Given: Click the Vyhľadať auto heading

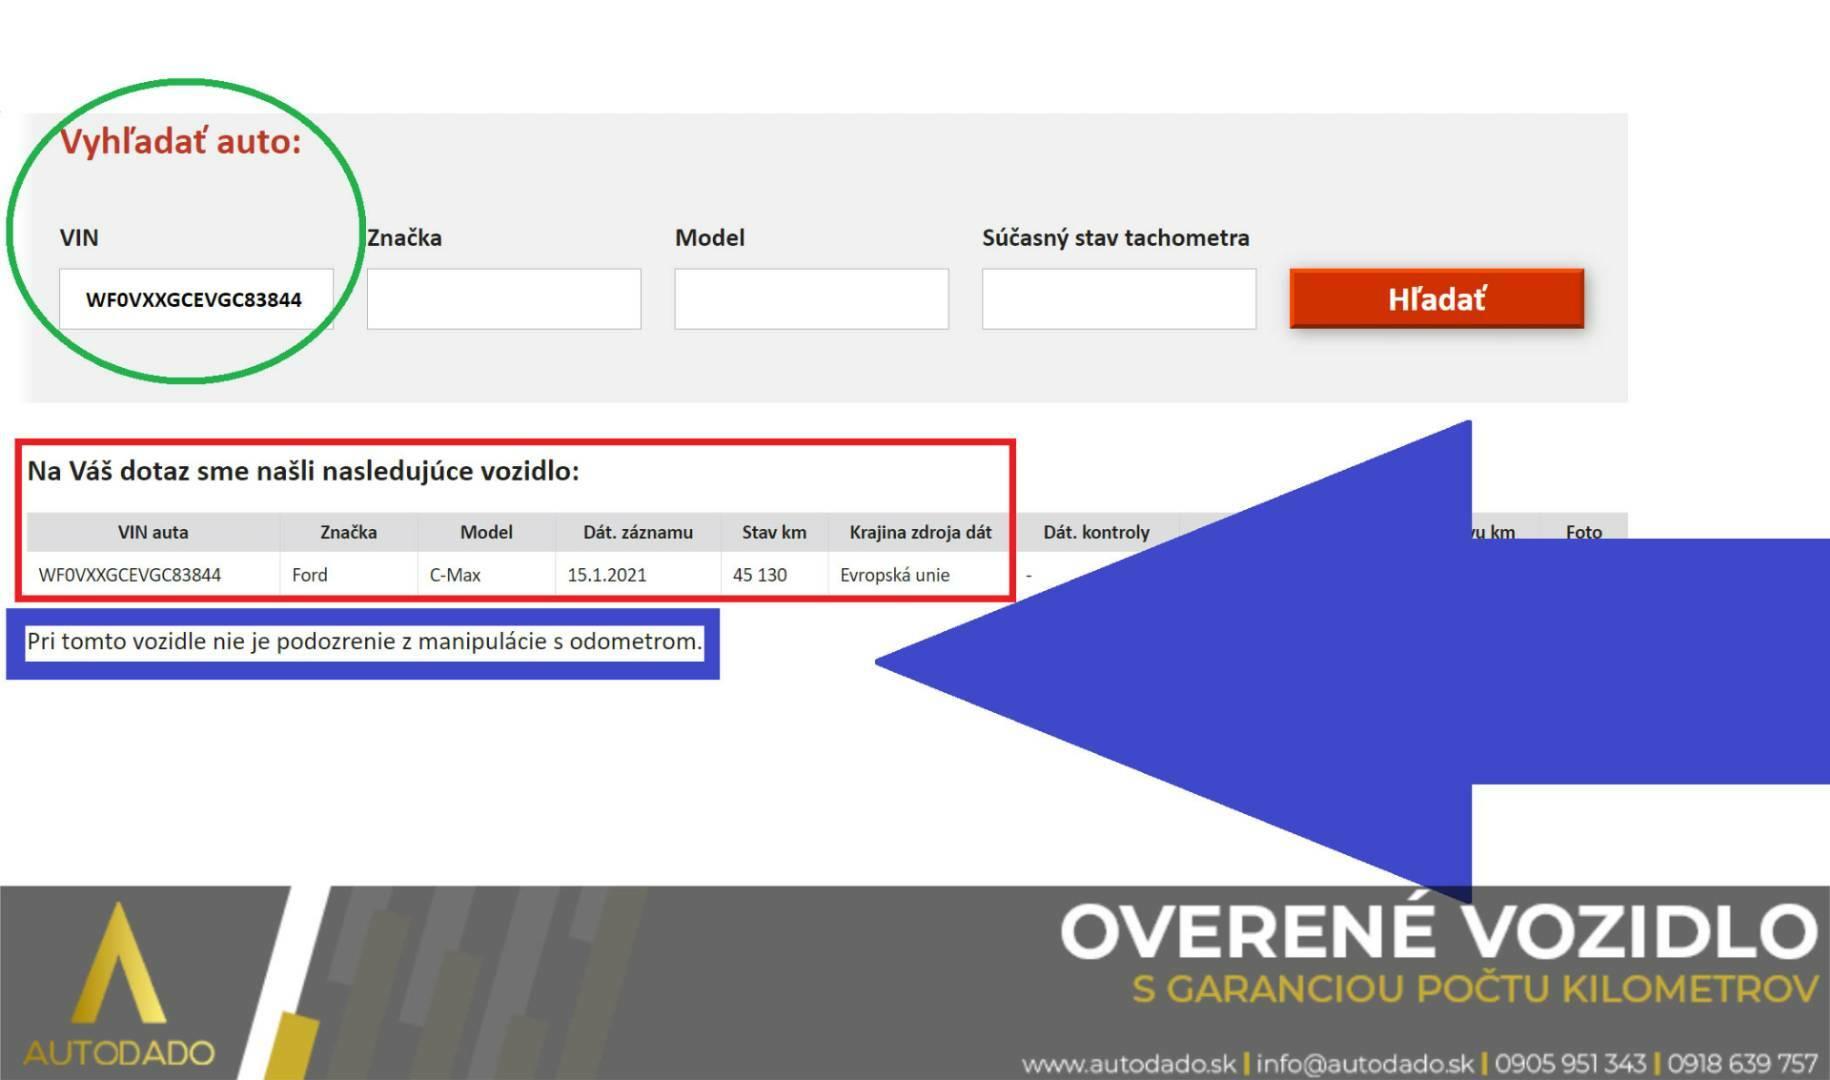Looking at the screenshot, I should click(181, 141).
